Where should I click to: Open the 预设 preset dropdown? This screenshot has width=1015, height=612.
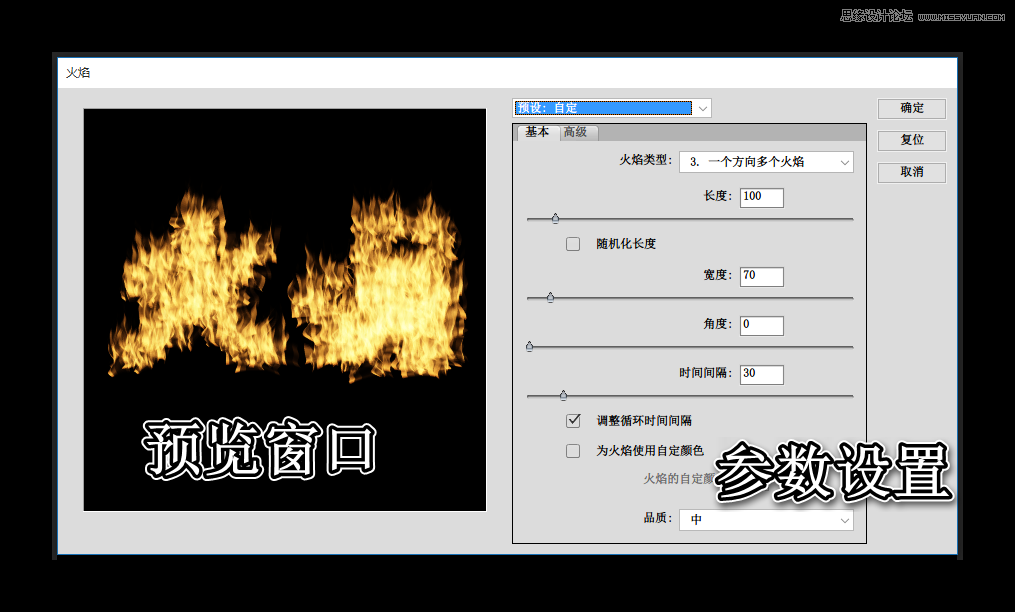612,108
